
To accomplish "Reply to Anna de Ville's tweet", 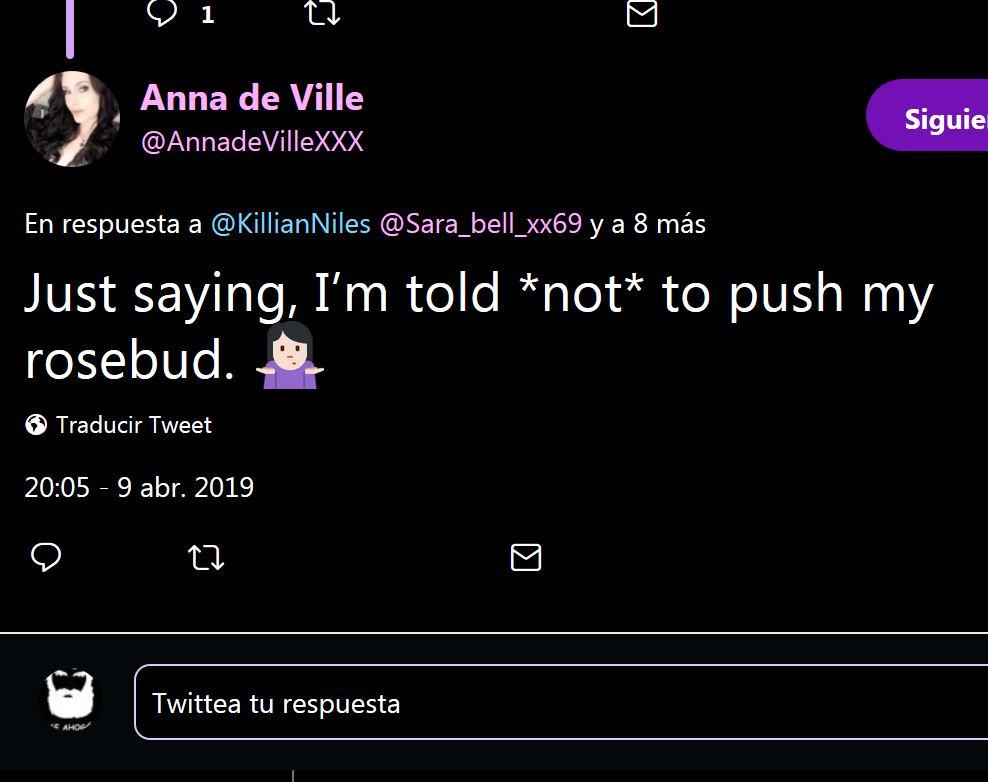I will 46,557.
